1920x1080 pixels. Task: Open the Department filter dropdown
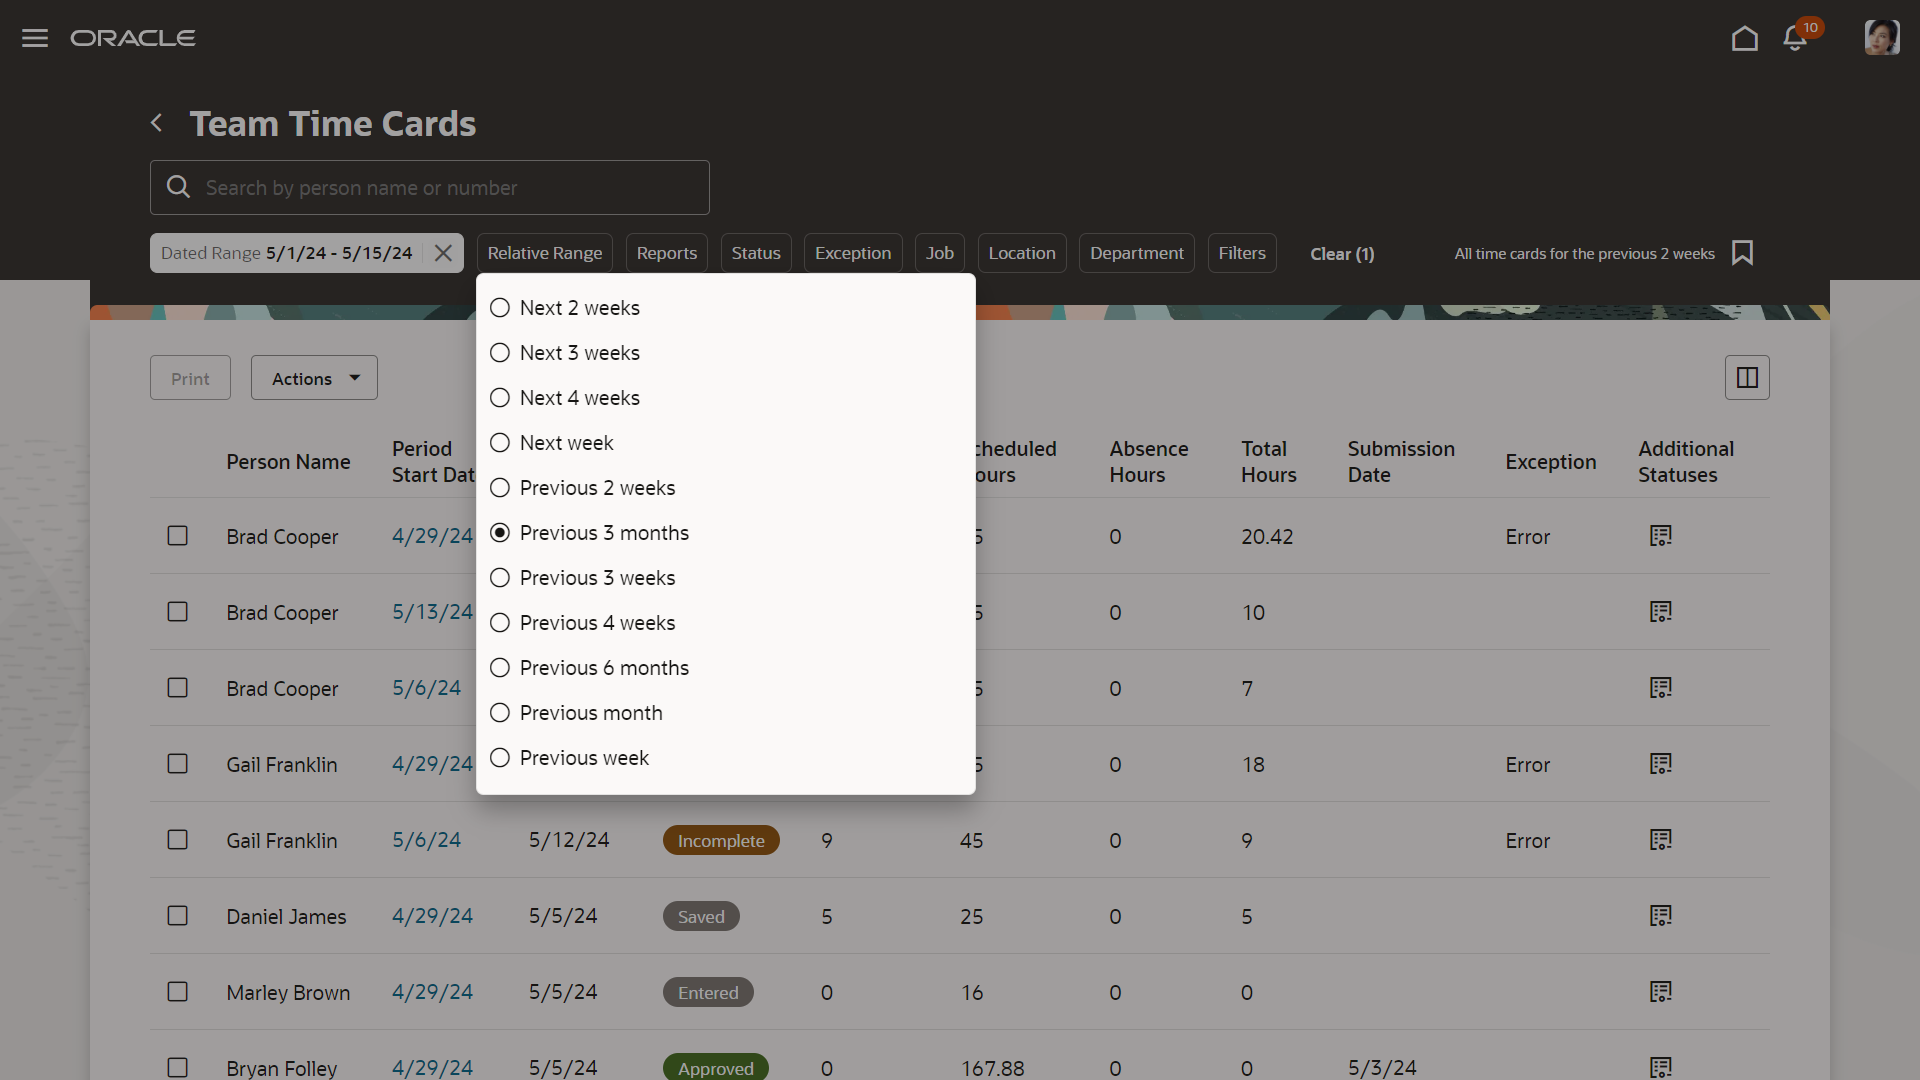(1136, 253)
